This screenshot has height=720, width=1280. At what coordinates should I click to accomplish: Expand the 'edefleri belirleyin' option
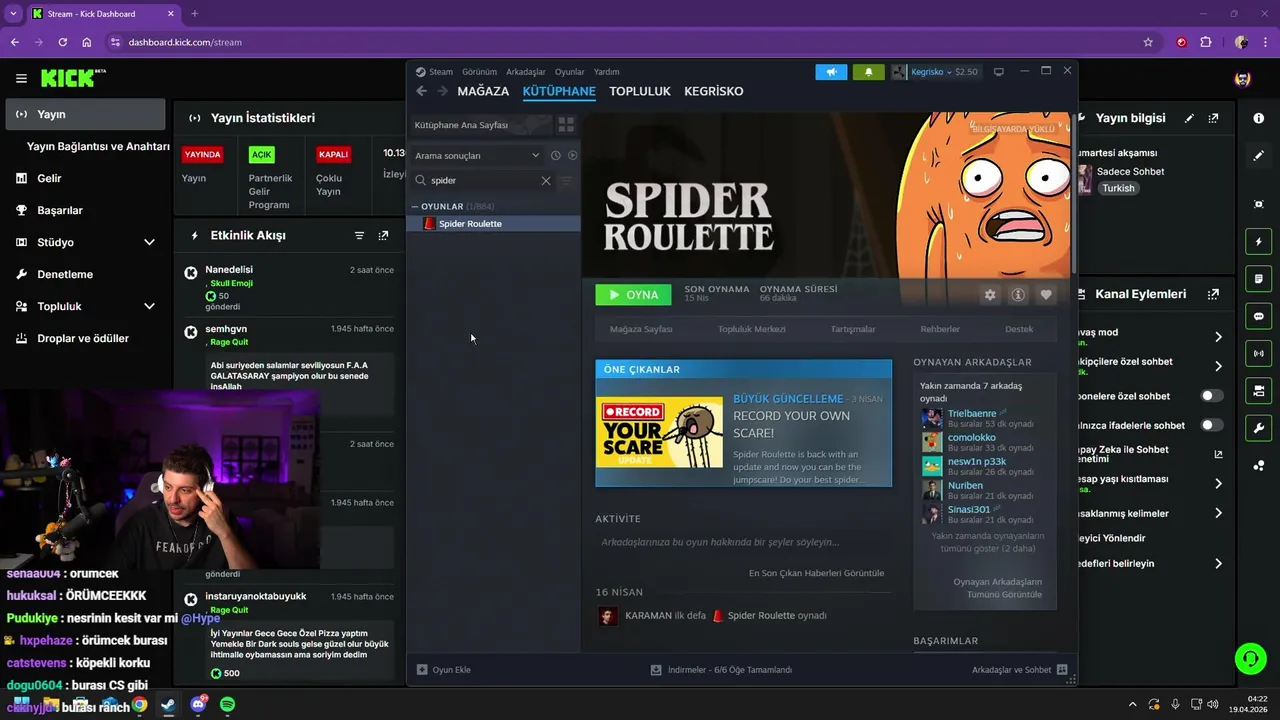[x=1218, y=564]
